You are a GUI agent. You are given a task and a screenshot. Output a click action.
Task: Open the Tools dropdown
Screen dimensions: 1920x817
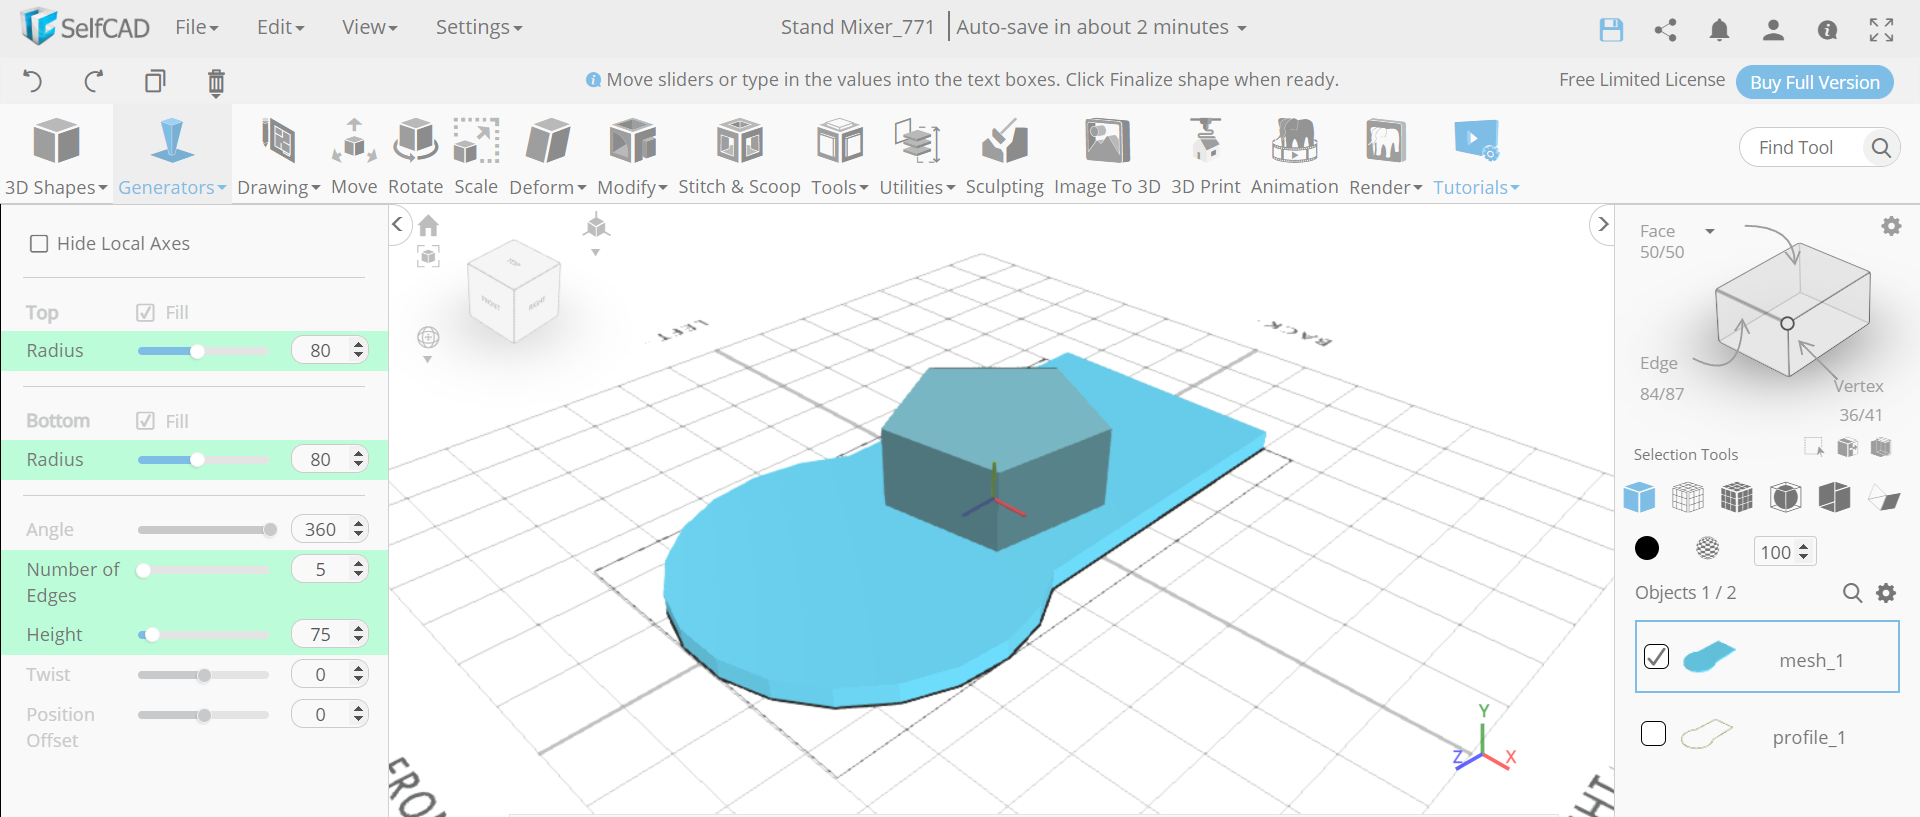coord(840,156)
